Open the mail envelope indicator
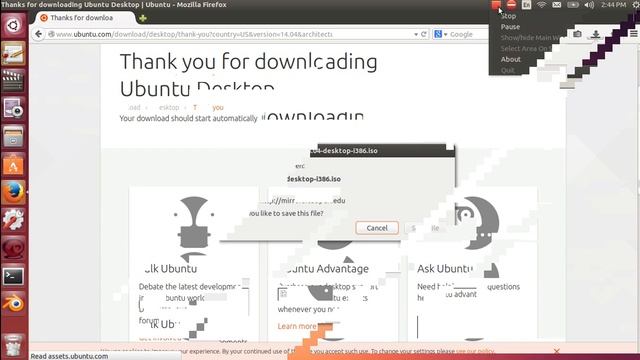Screen dimensions: 640x360 point(557,5)
